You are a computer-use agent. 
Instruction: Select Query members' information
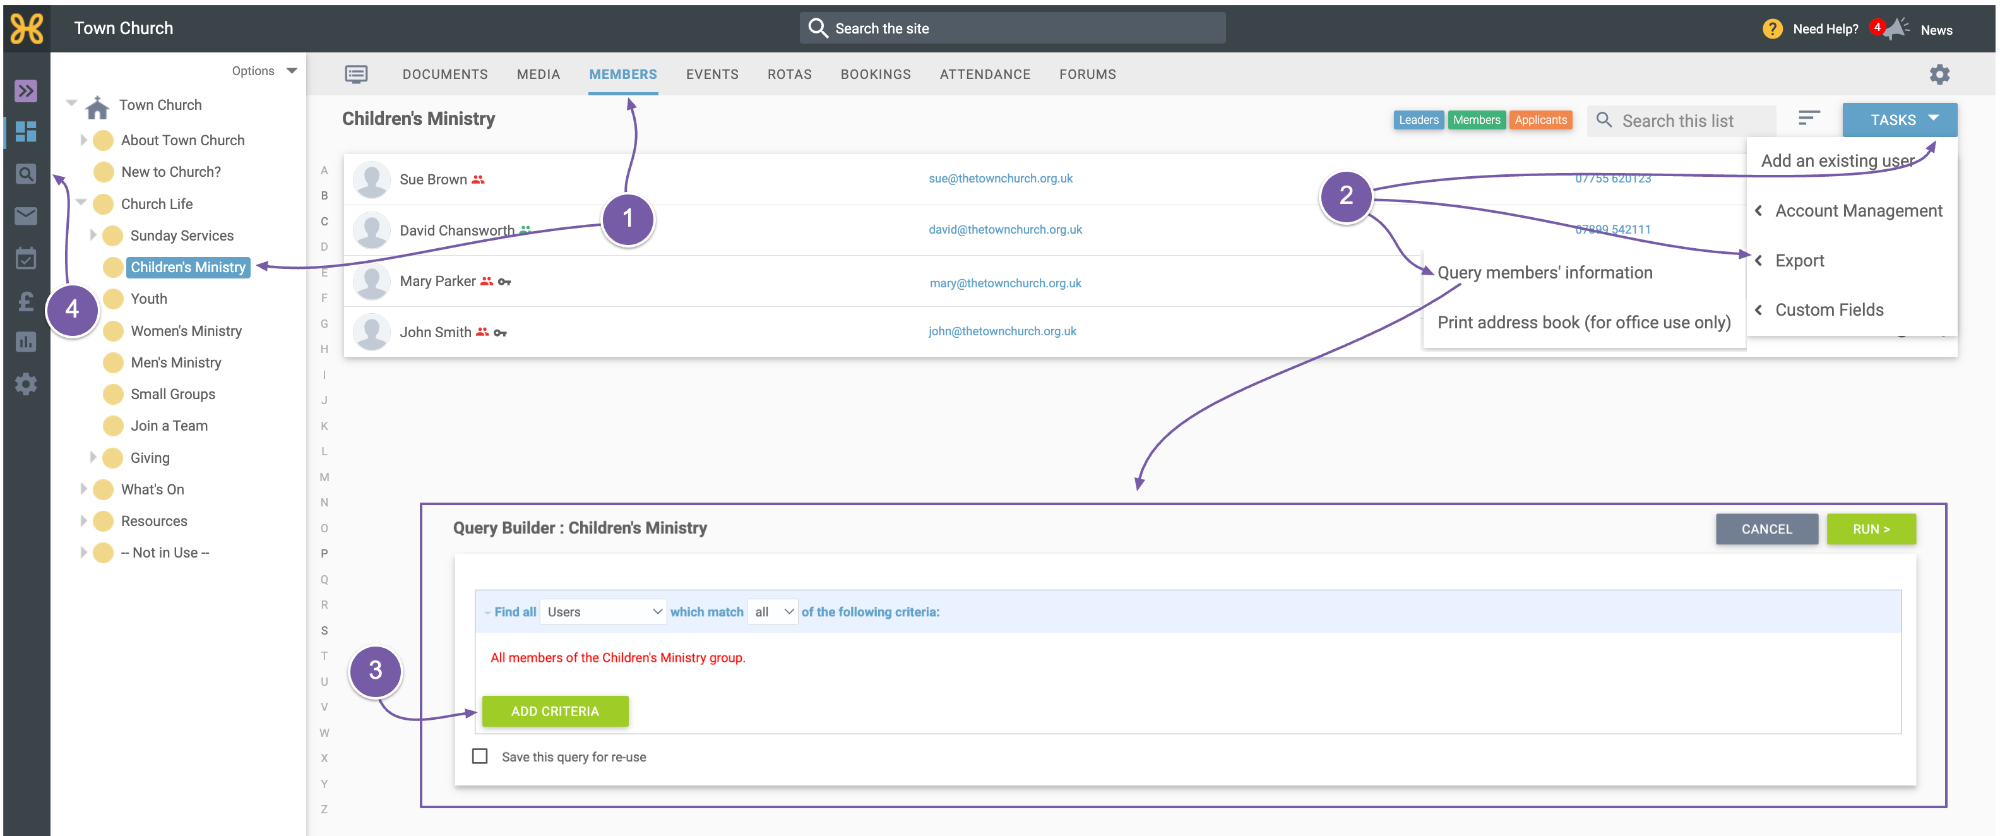[1545, 272]
